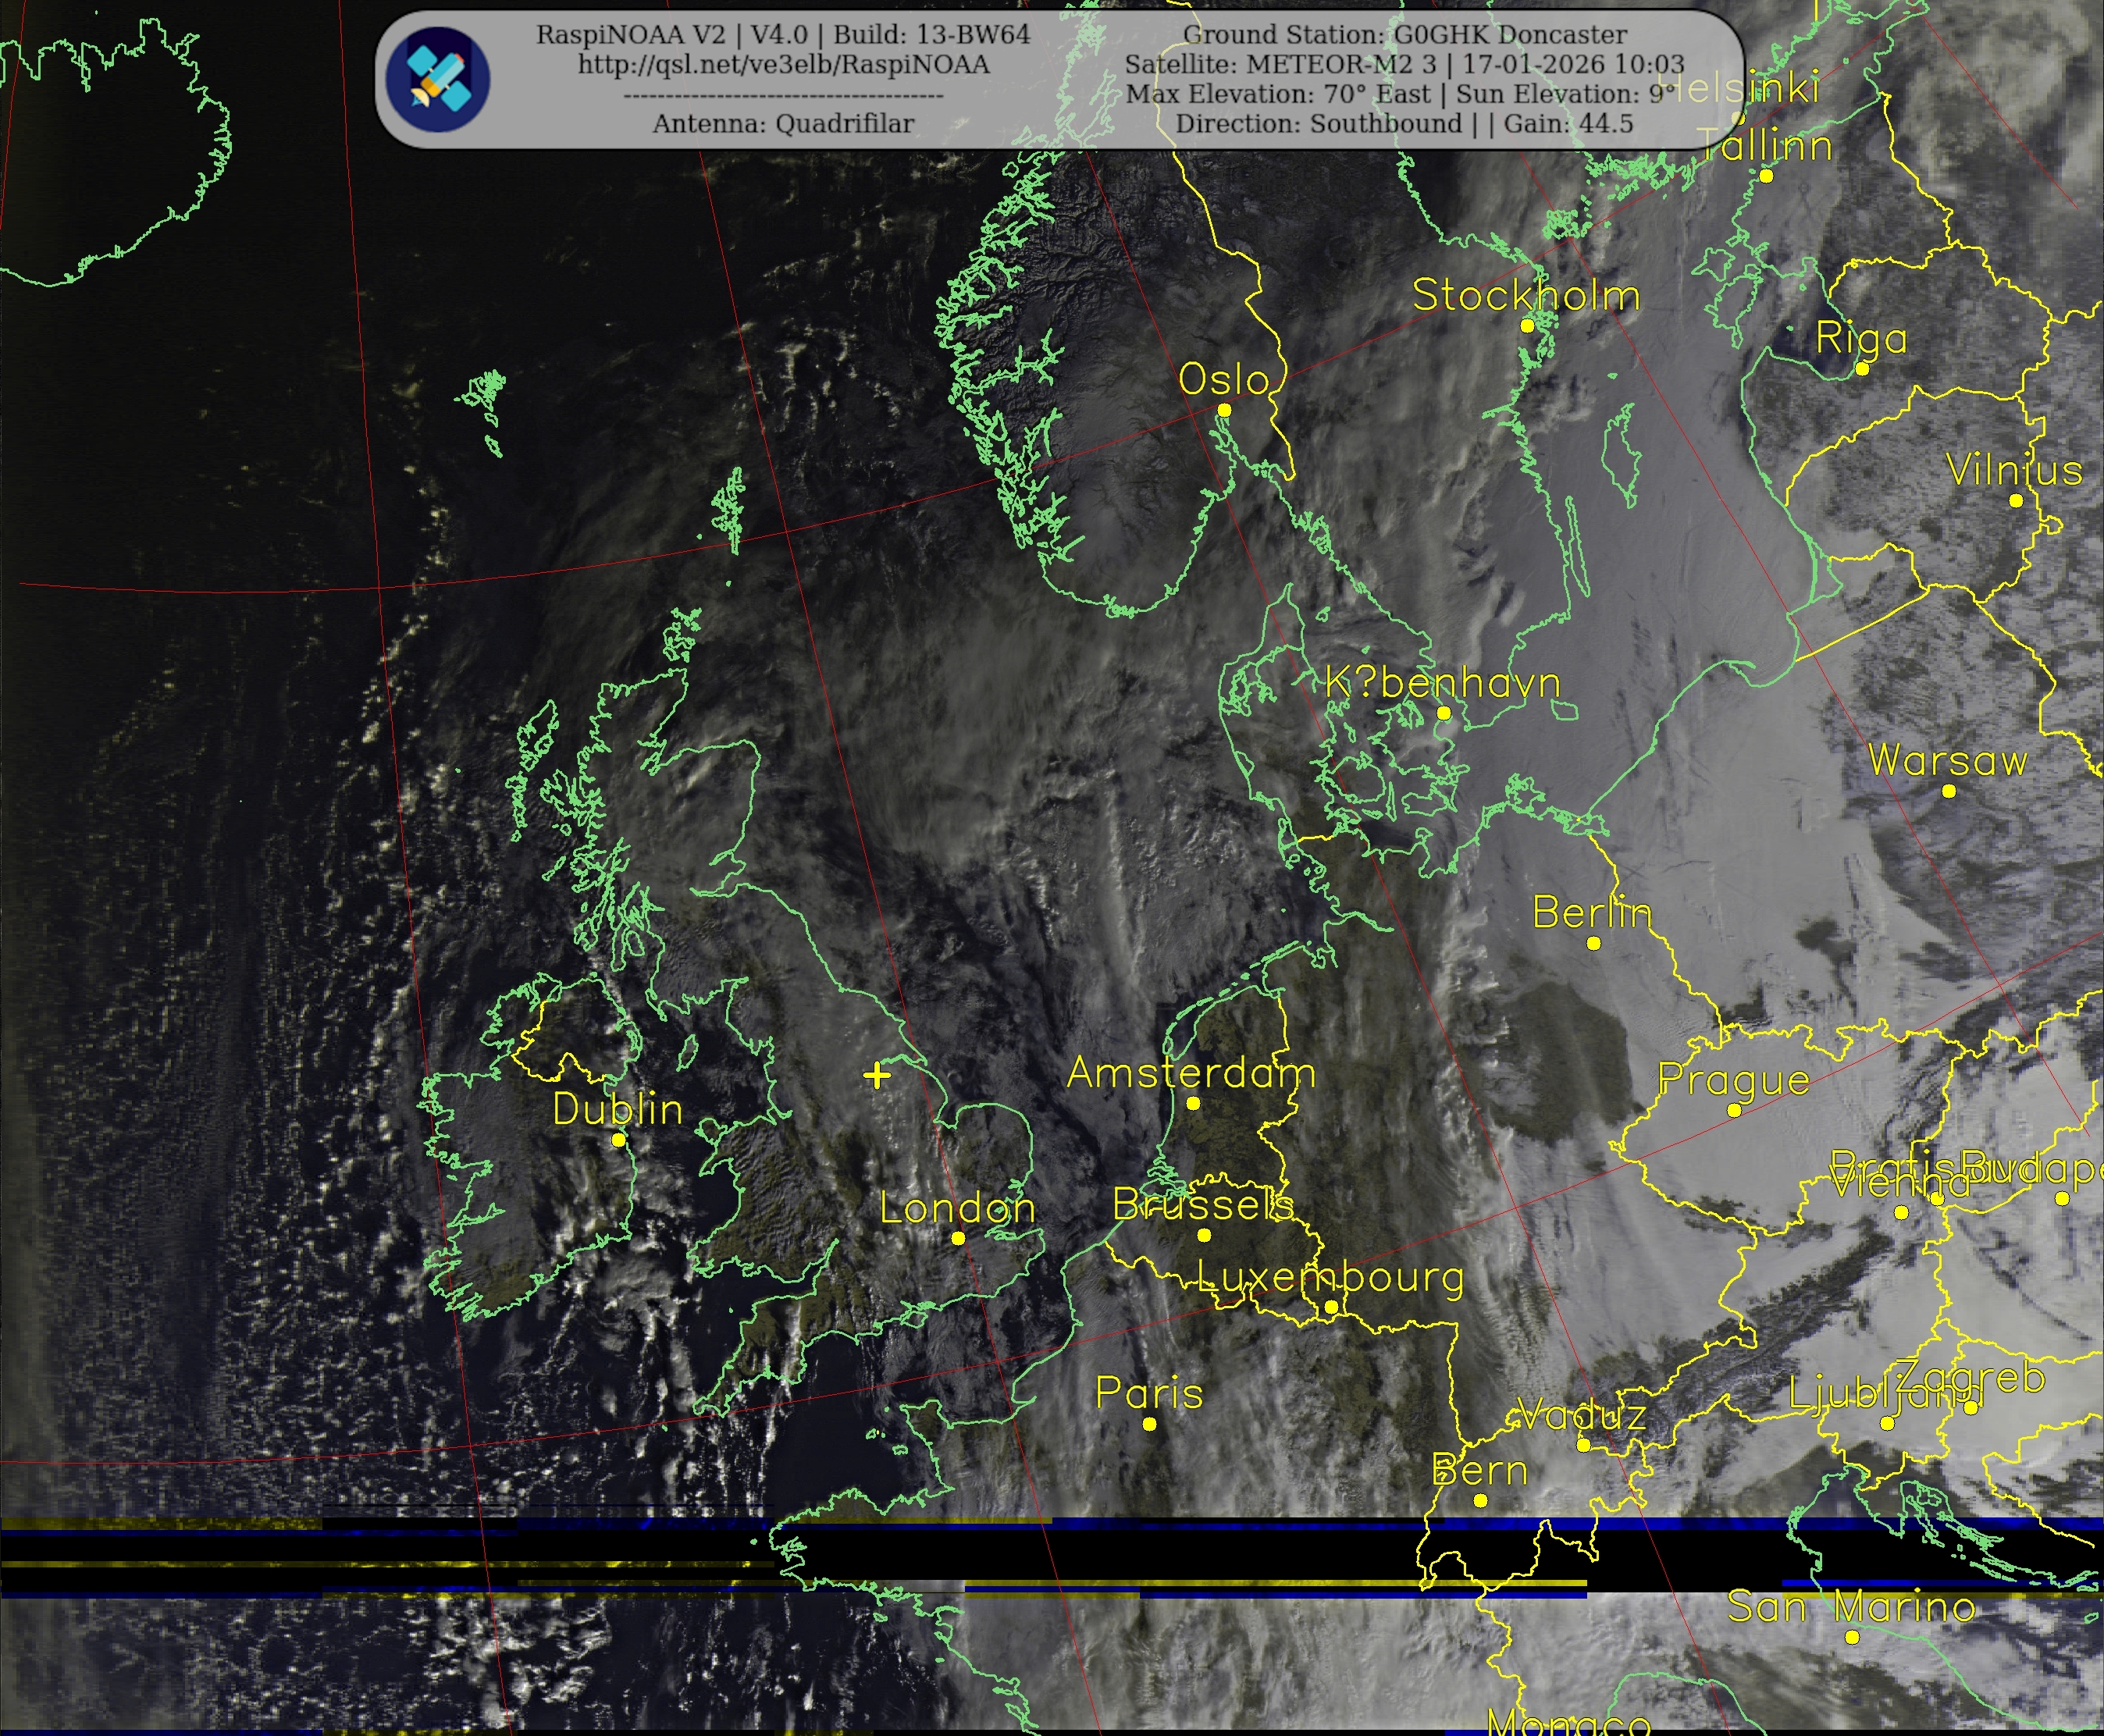Click the Dublin city marker dot
This screenshot has height=1736, width=2104.
[619, 1140]
